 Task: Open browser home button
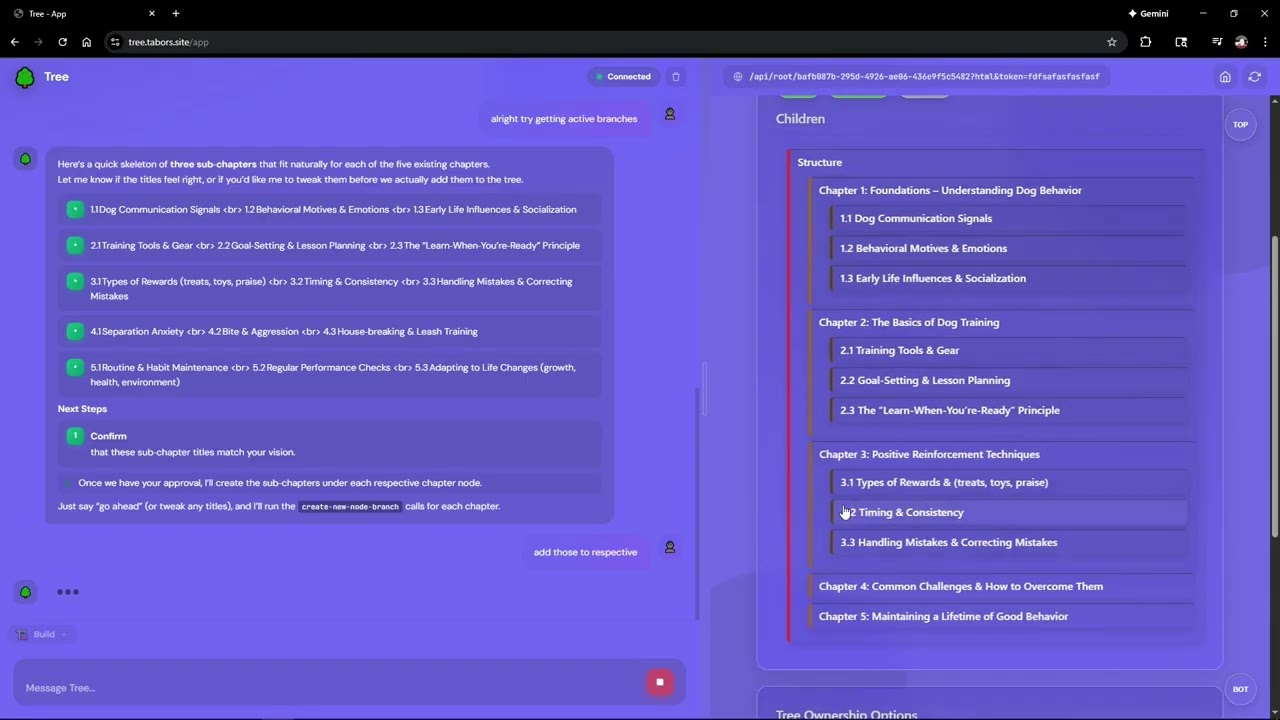point(87,42)
